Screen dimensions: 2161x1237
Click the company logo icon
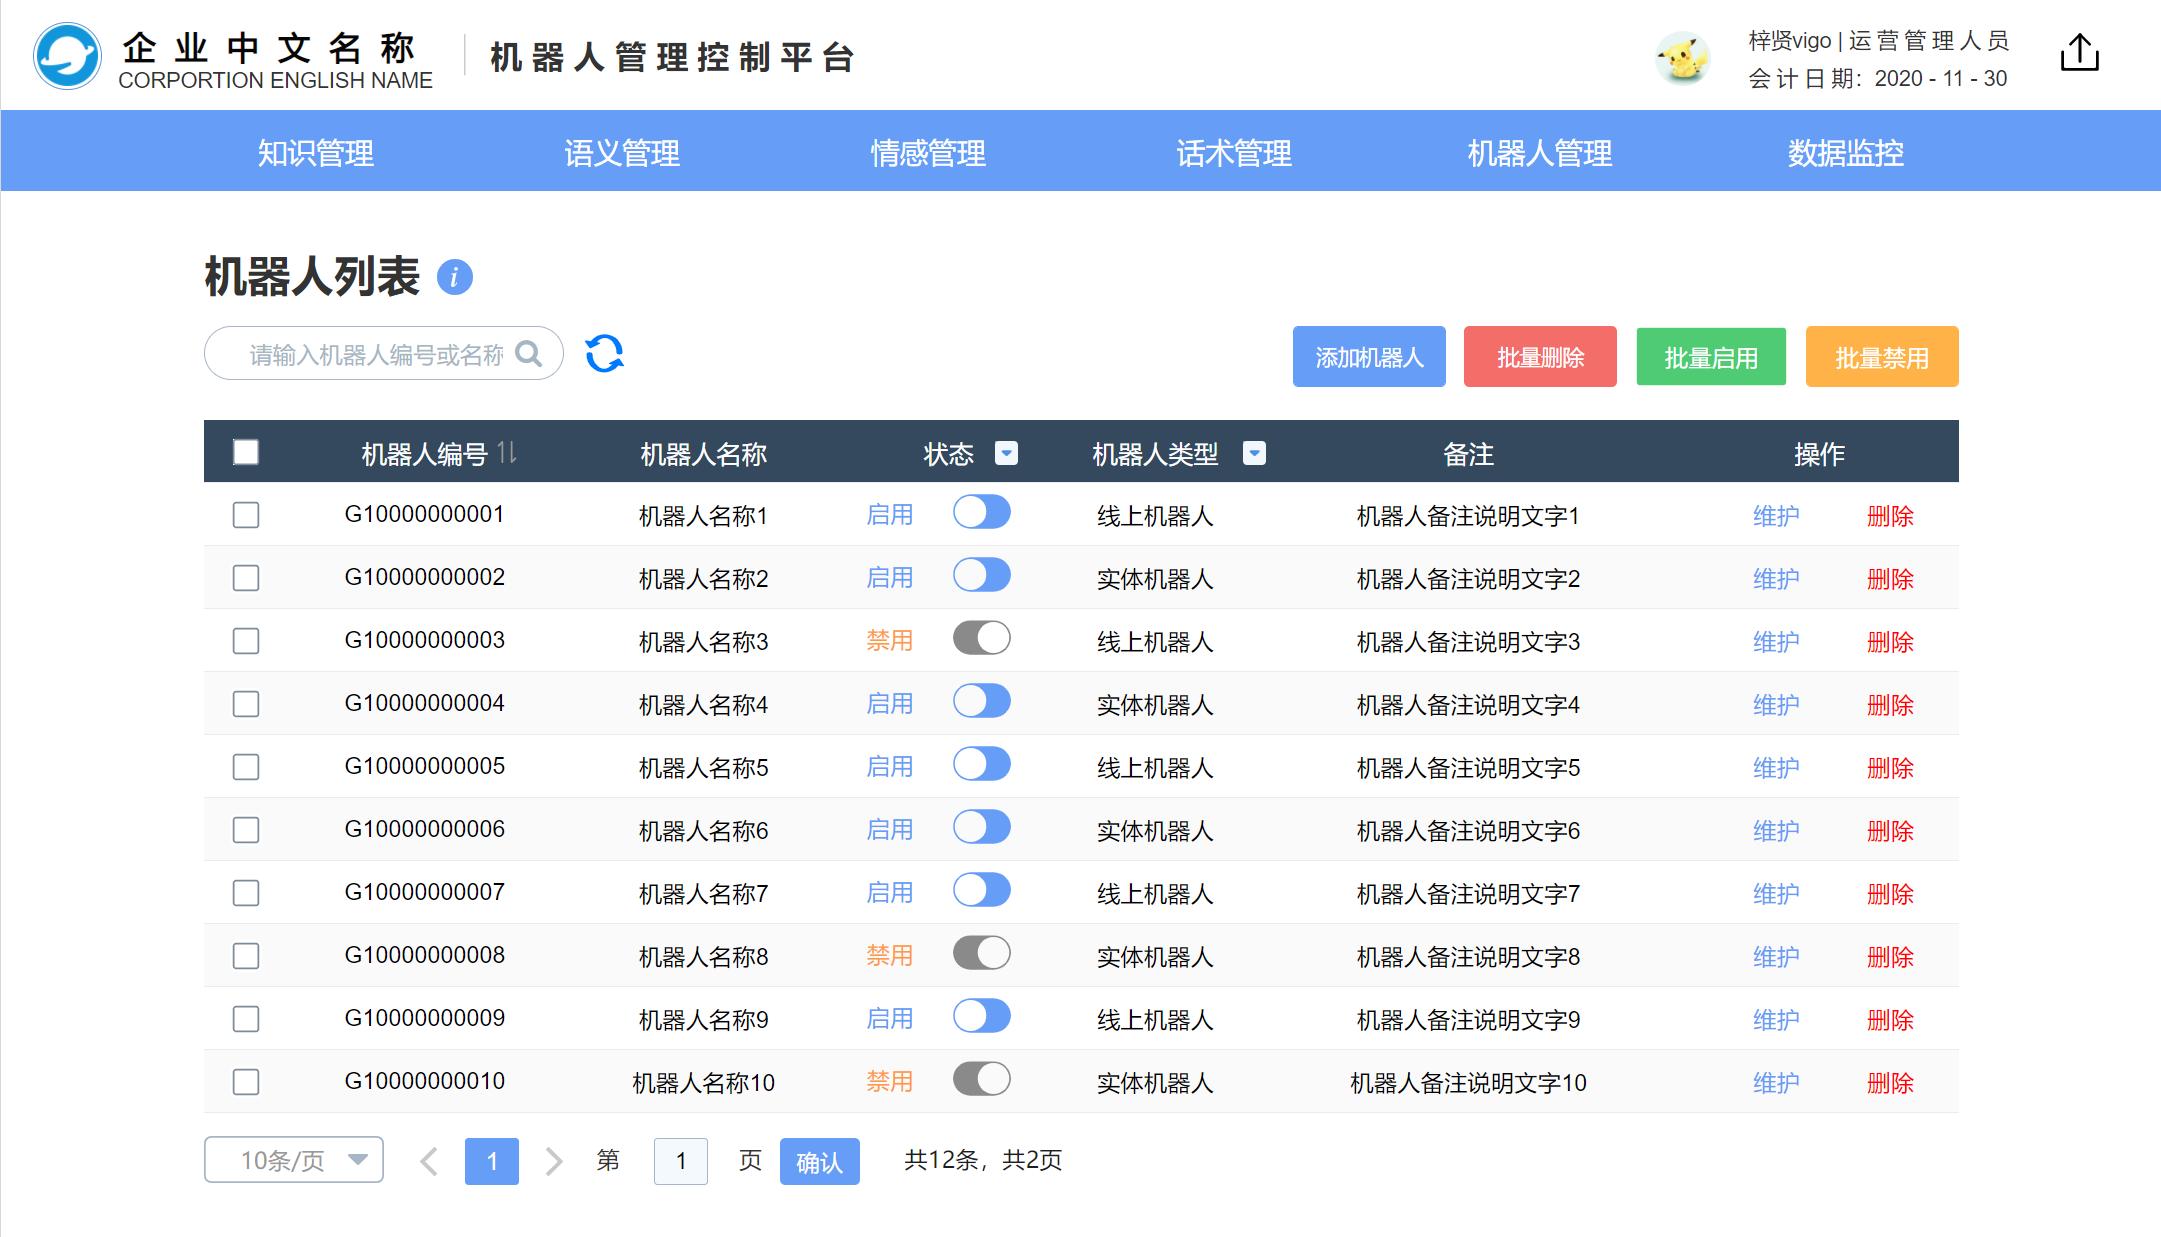(x=67, y=57)
